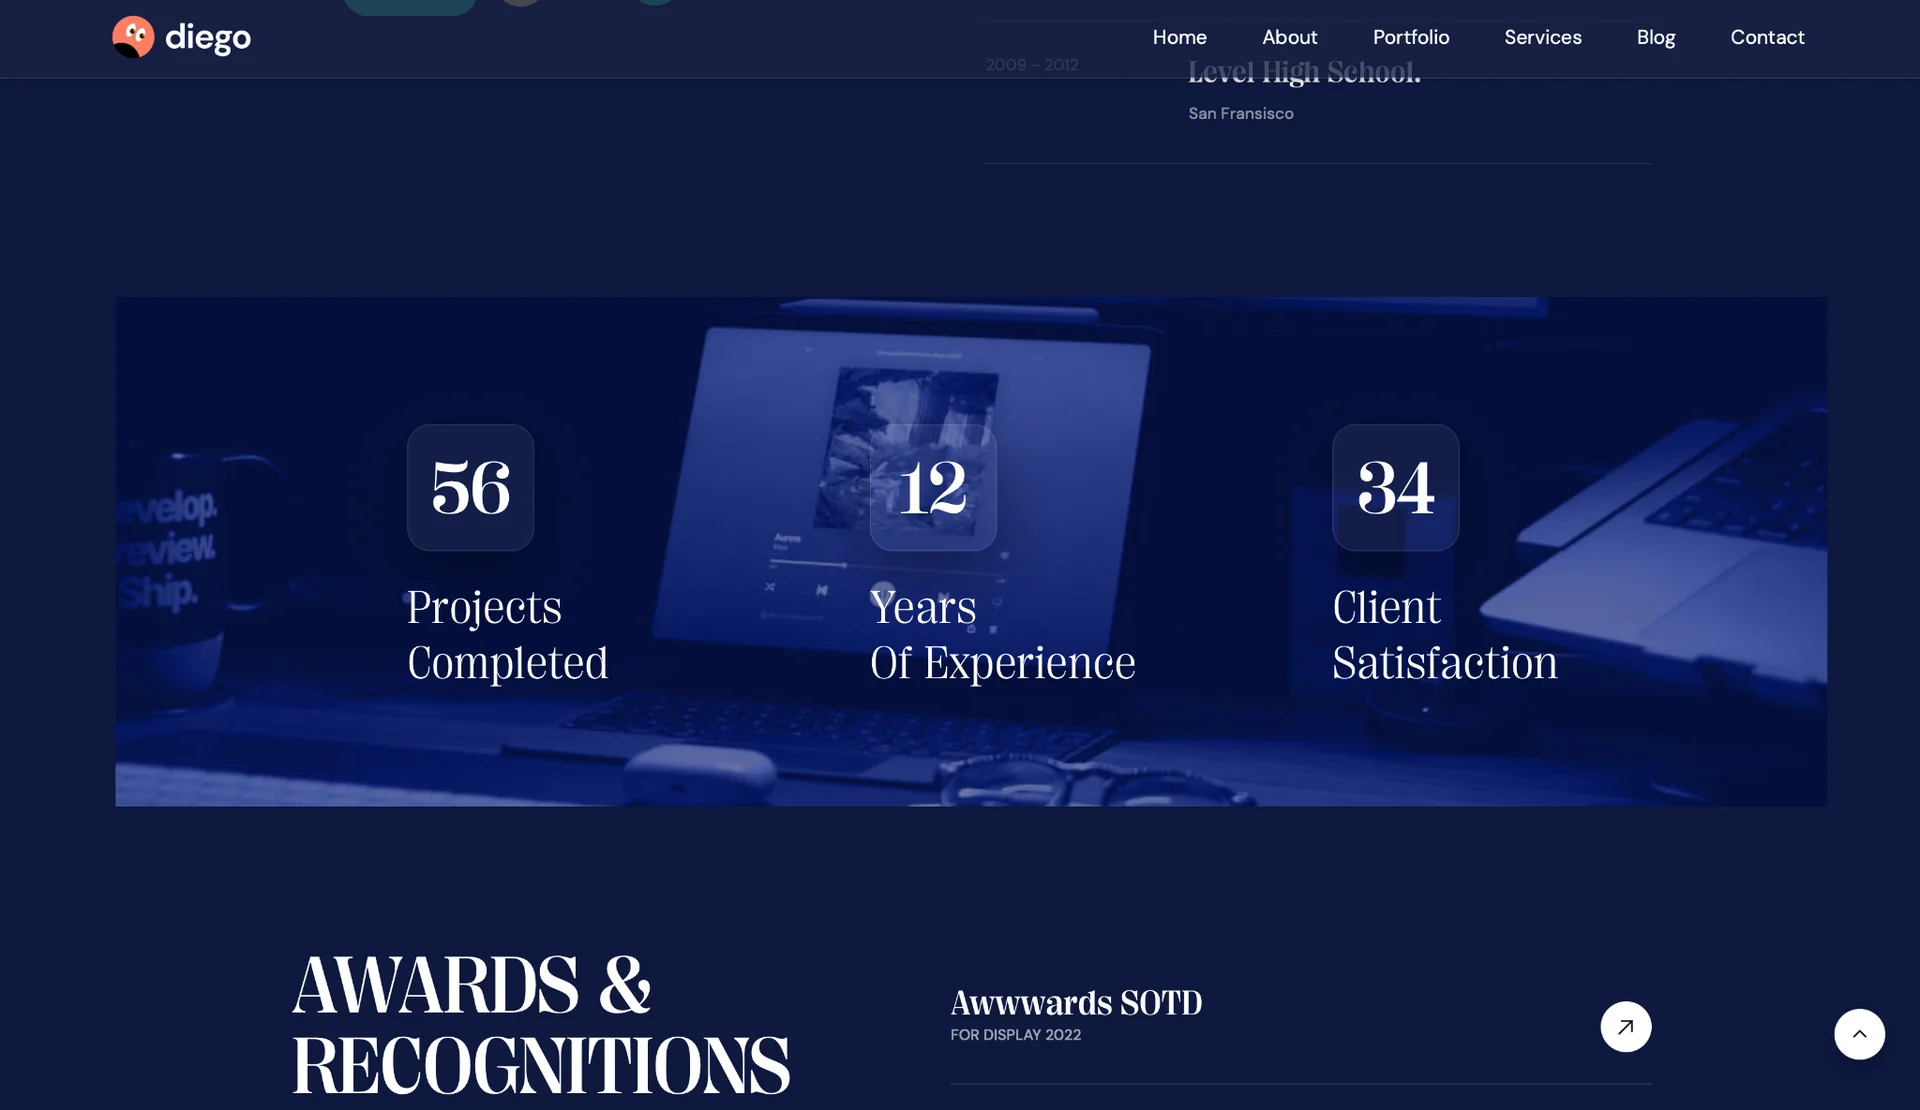This screenshot has width=1920, height=1110.
Task: Open the Blog section
Action: click(1655, 37)
